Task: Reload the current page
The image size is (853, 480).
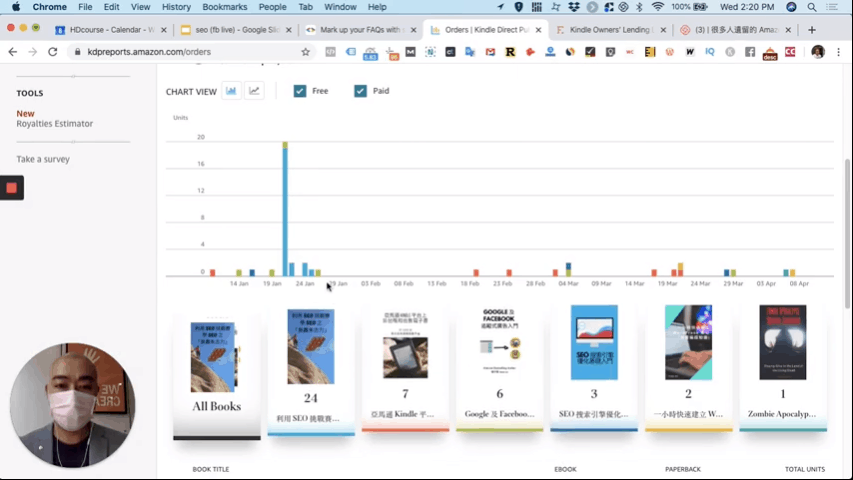Action: tap(53, 52)
